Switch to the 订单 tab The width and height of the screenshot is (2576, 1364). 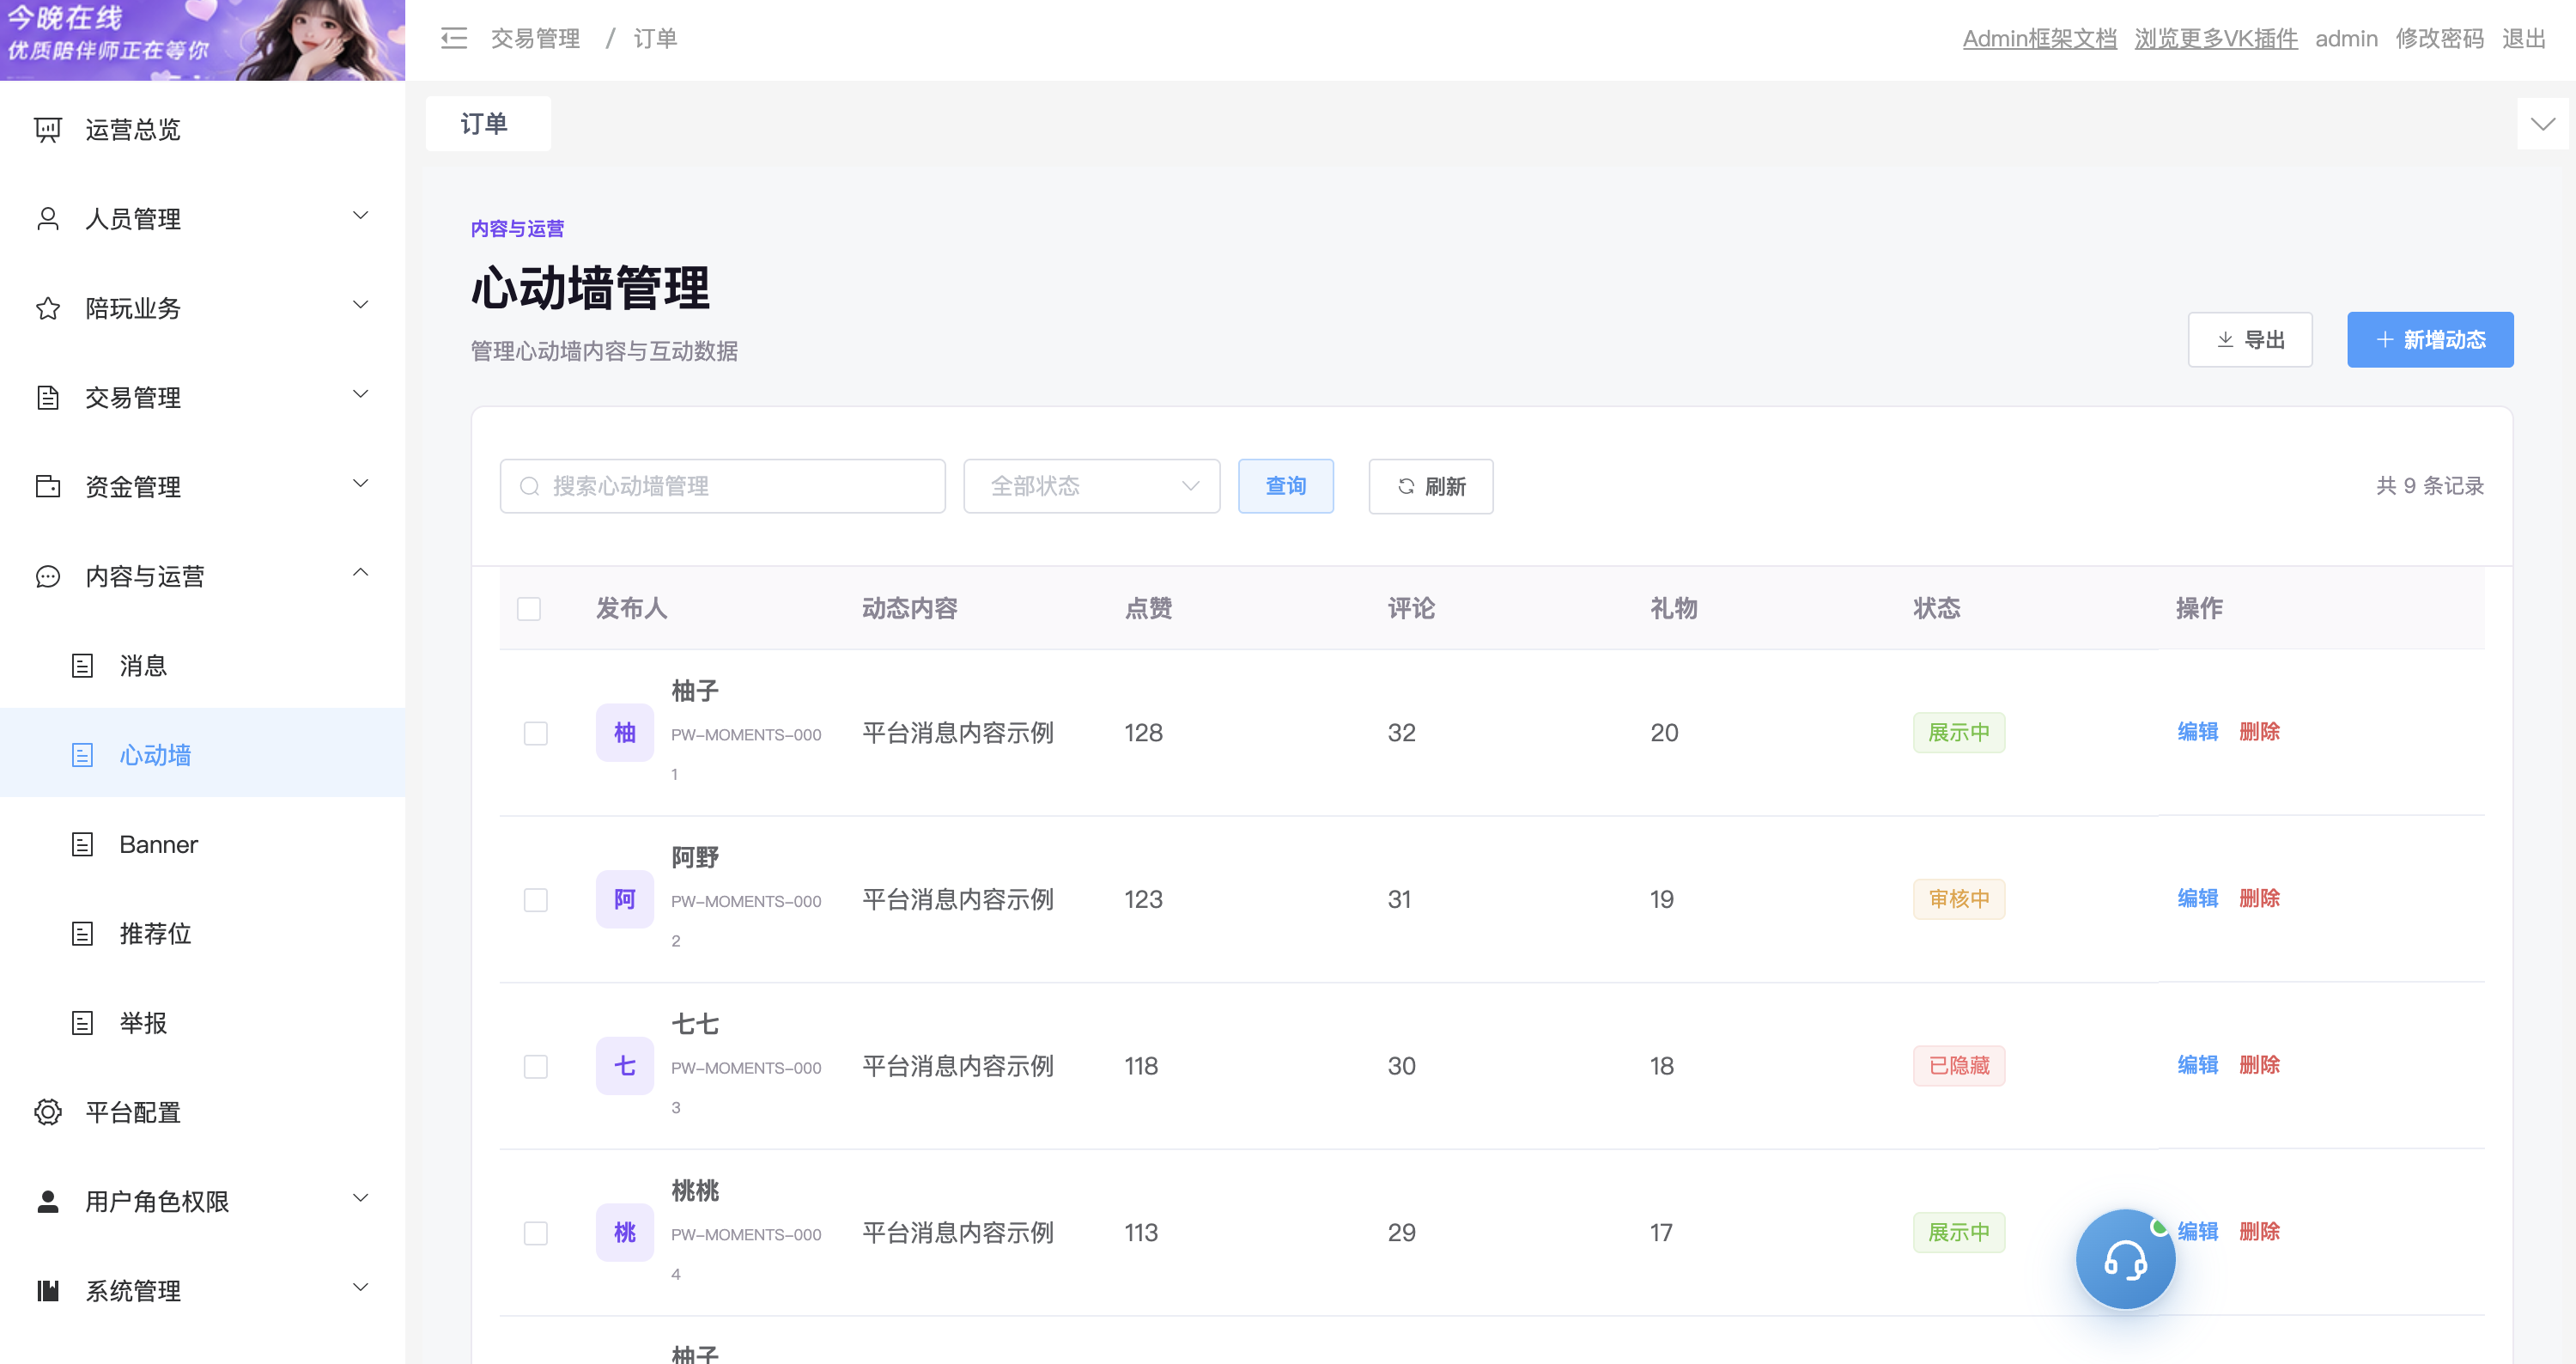pyautogui.click(x=488, y=123)
